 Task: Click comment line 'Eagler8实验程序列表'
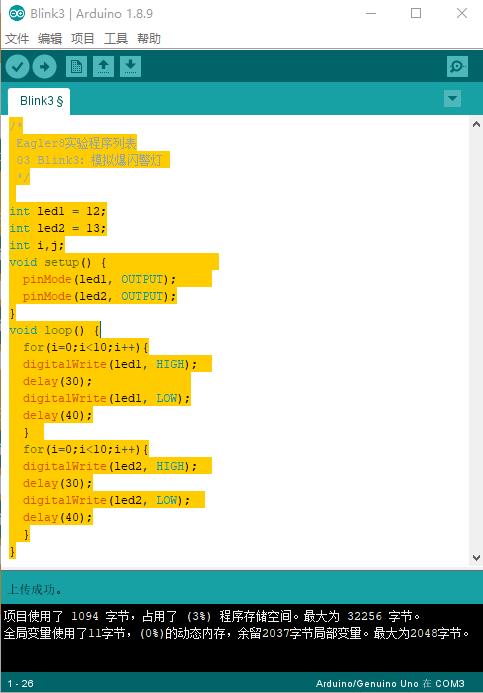76,143
